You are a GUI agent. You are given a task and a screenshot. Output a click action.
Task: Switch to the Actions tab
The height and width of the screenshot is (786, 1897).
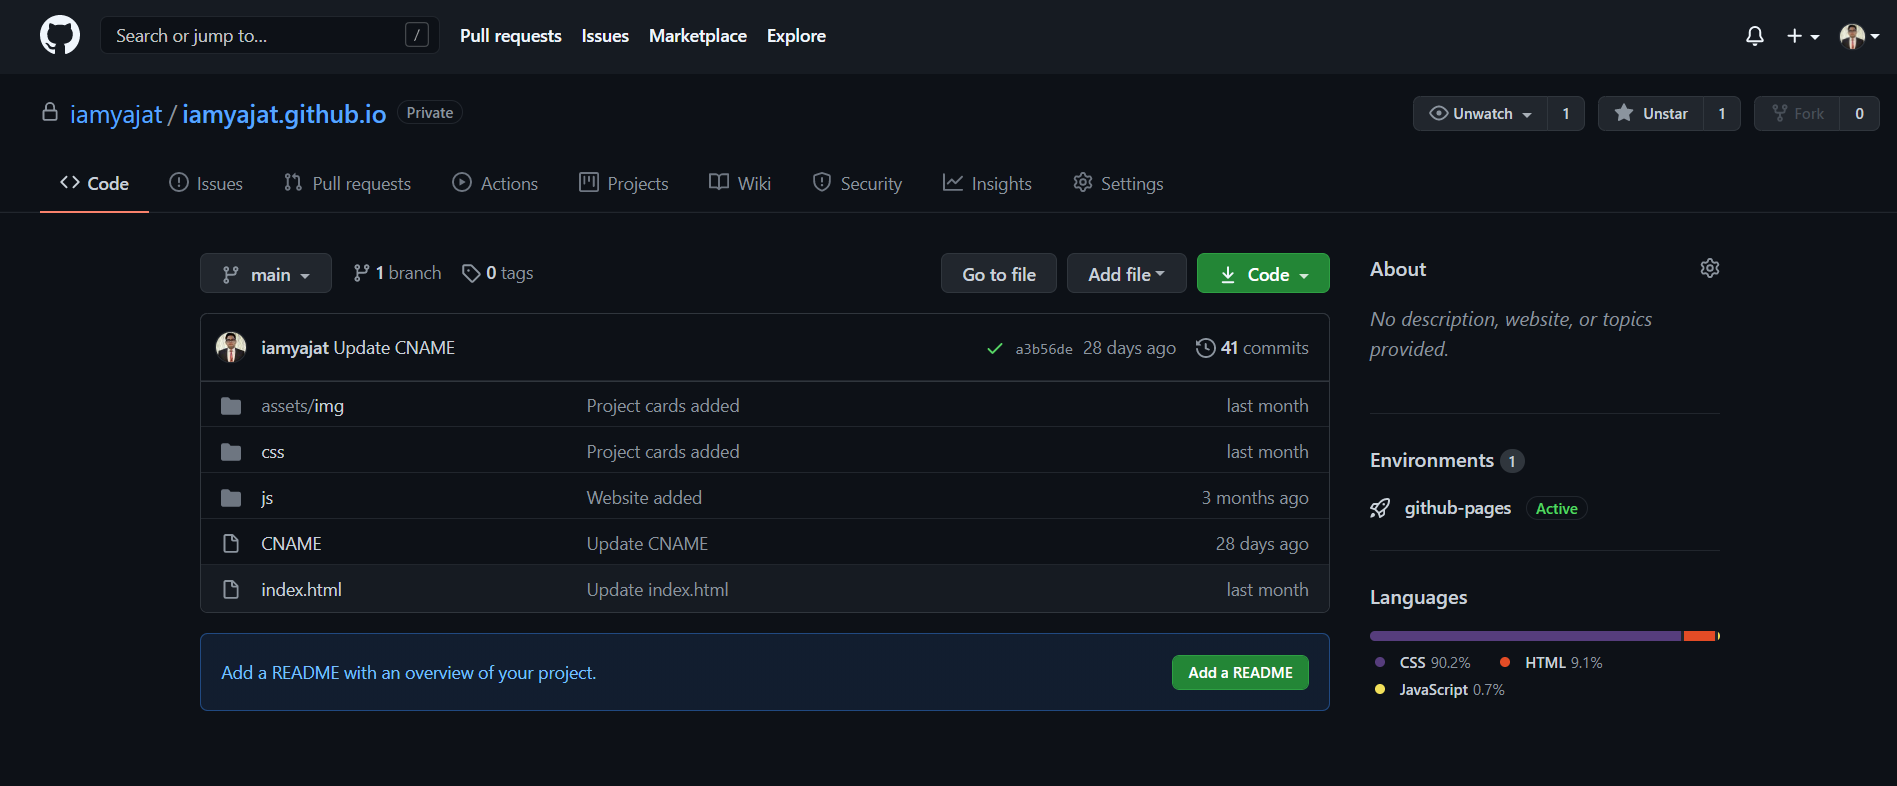(495, 183)
